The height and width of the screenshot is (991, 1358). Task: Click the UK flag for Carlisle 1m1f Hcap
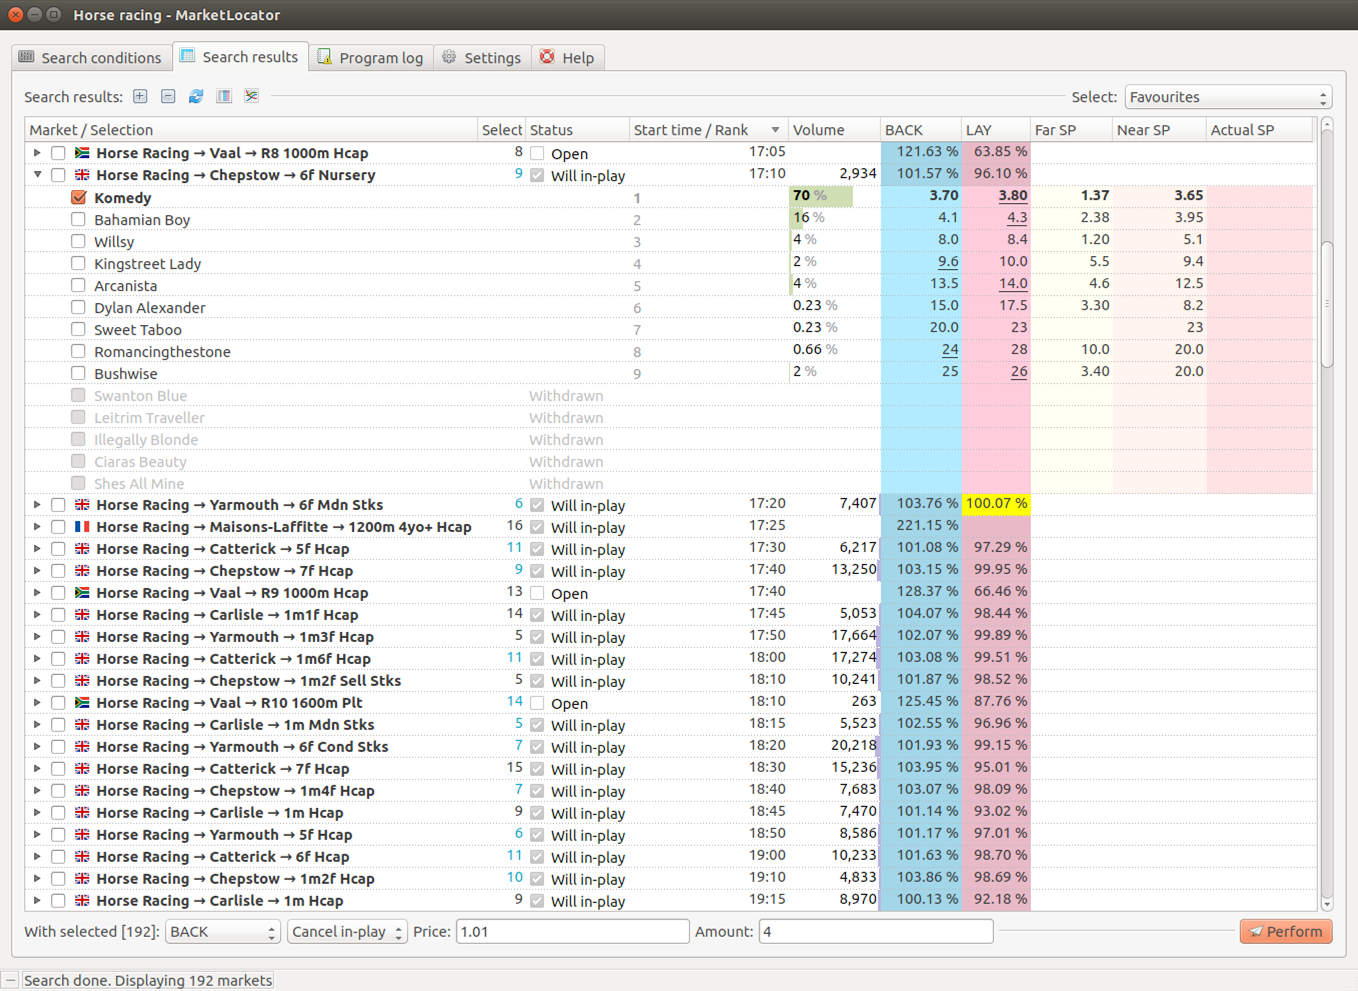coord(82,615)
